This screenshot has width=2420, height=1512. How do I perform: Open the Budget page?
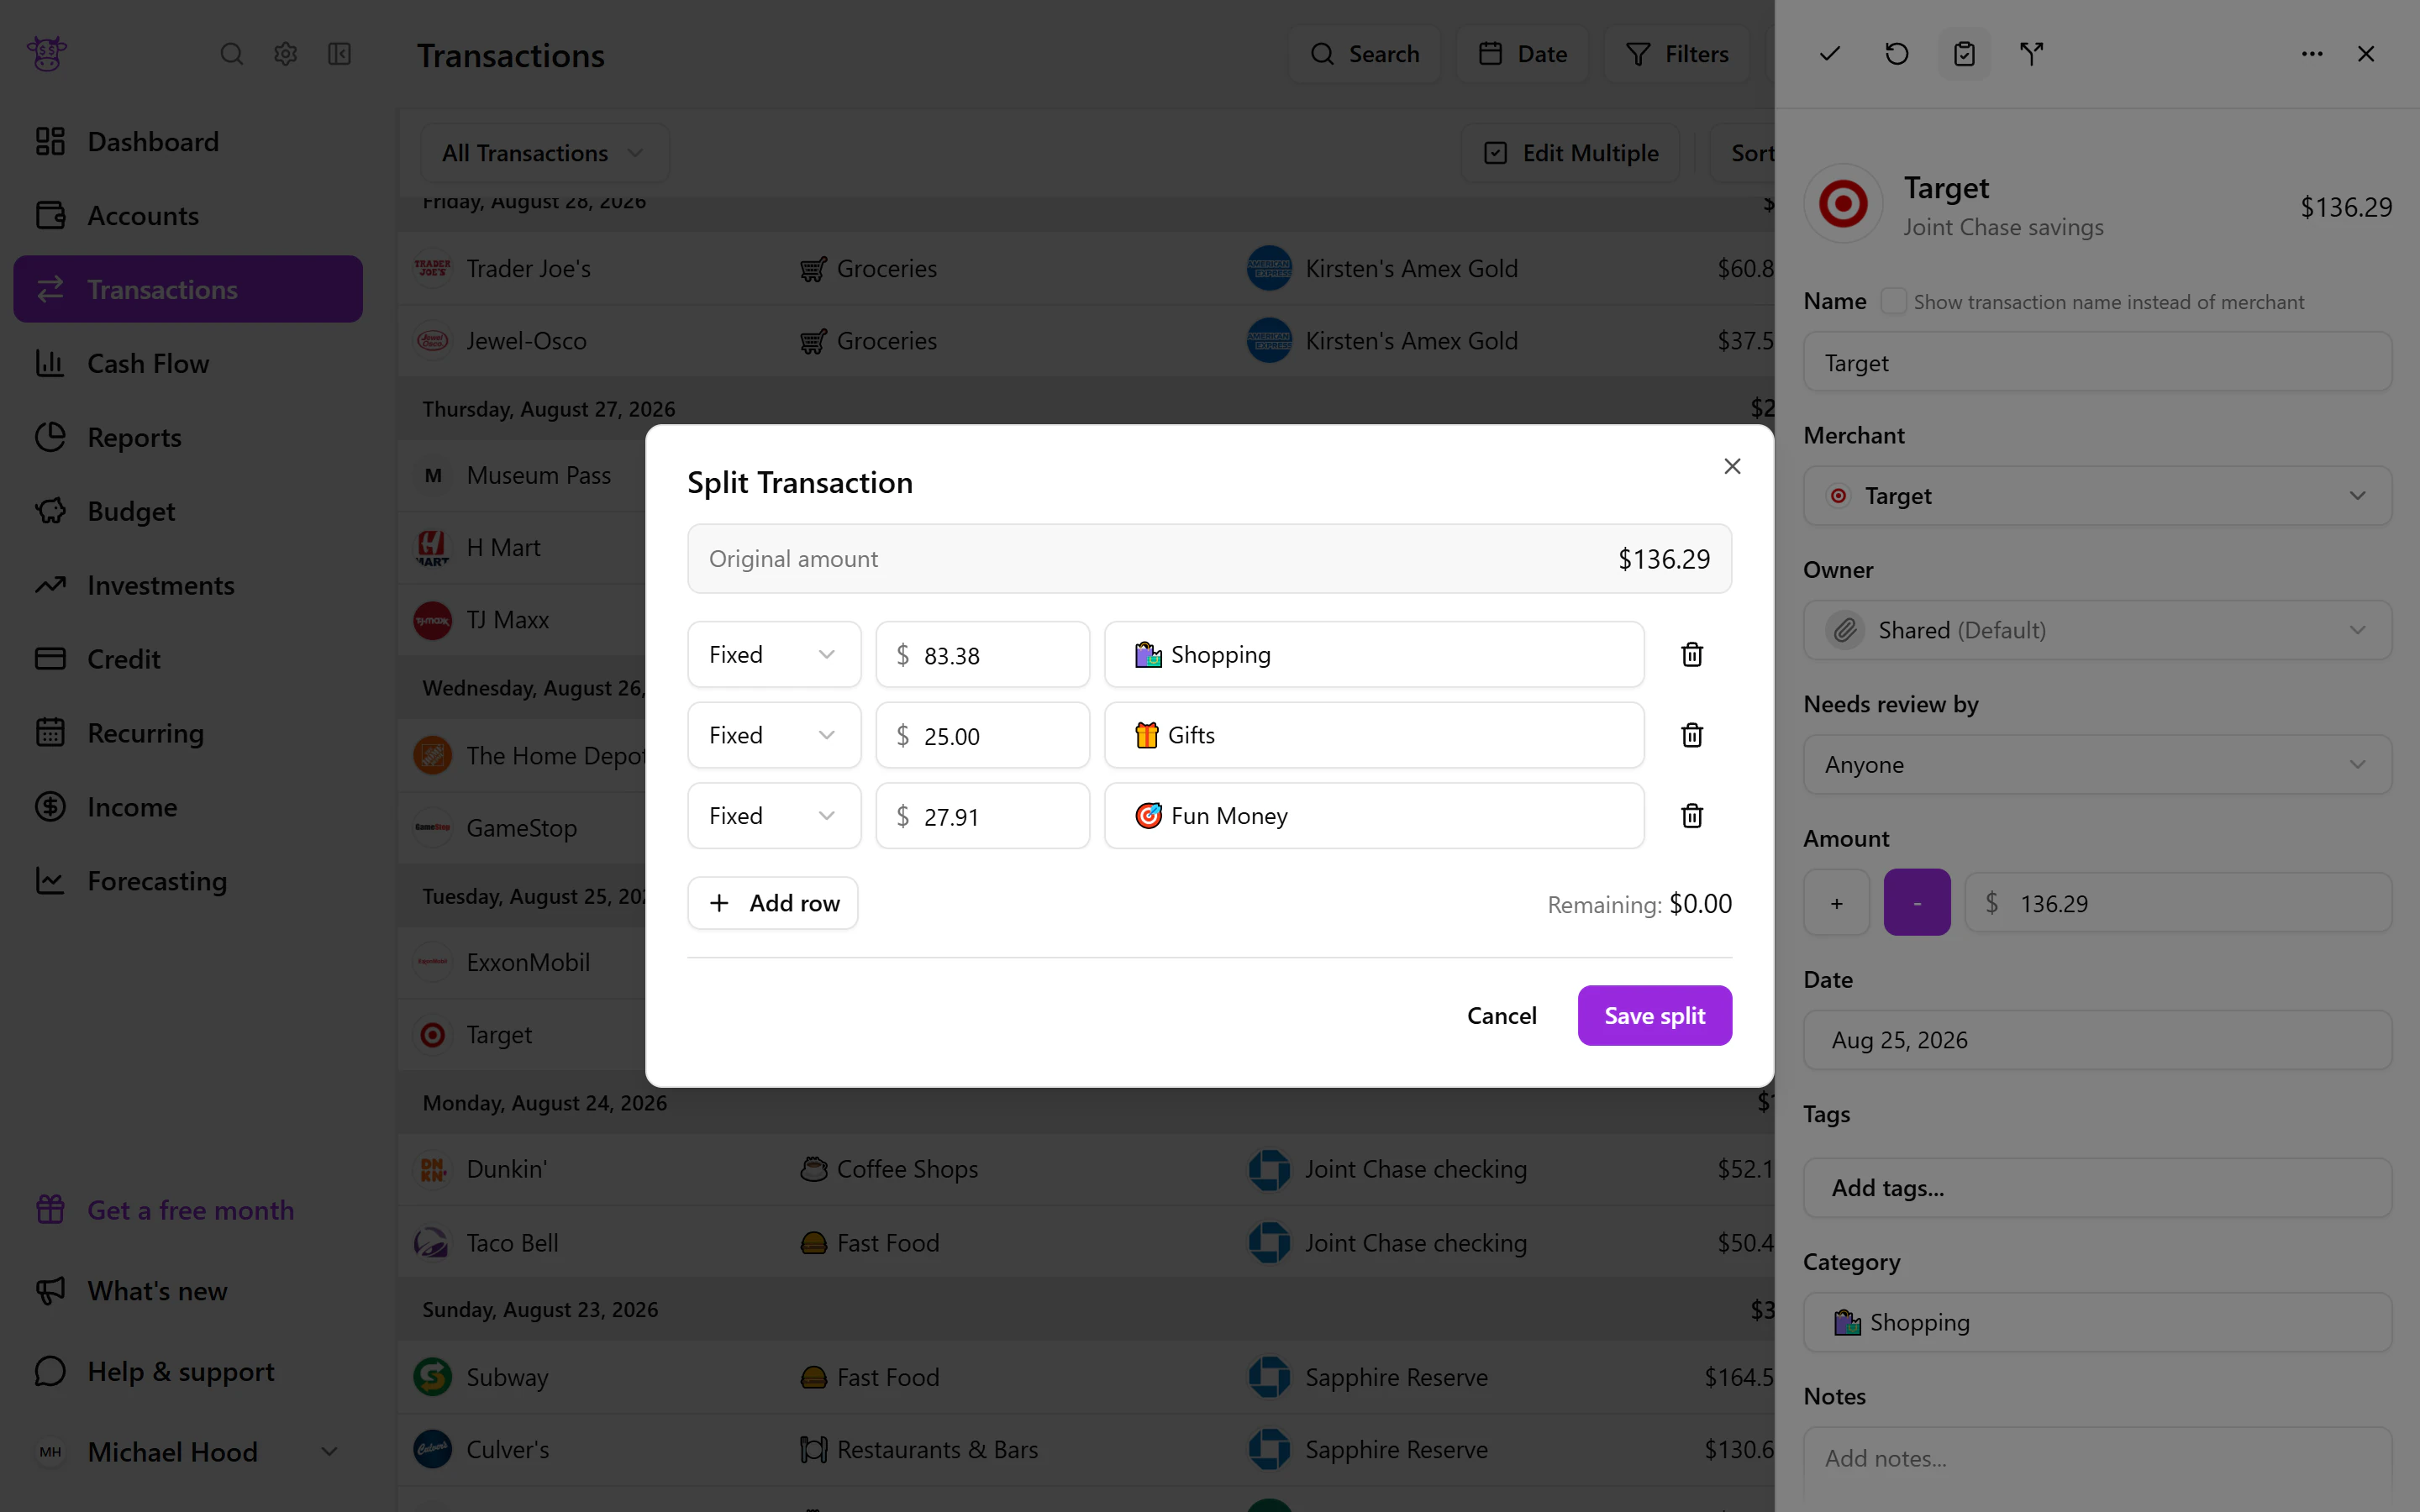pyautogui.click(x=188, y=512)
